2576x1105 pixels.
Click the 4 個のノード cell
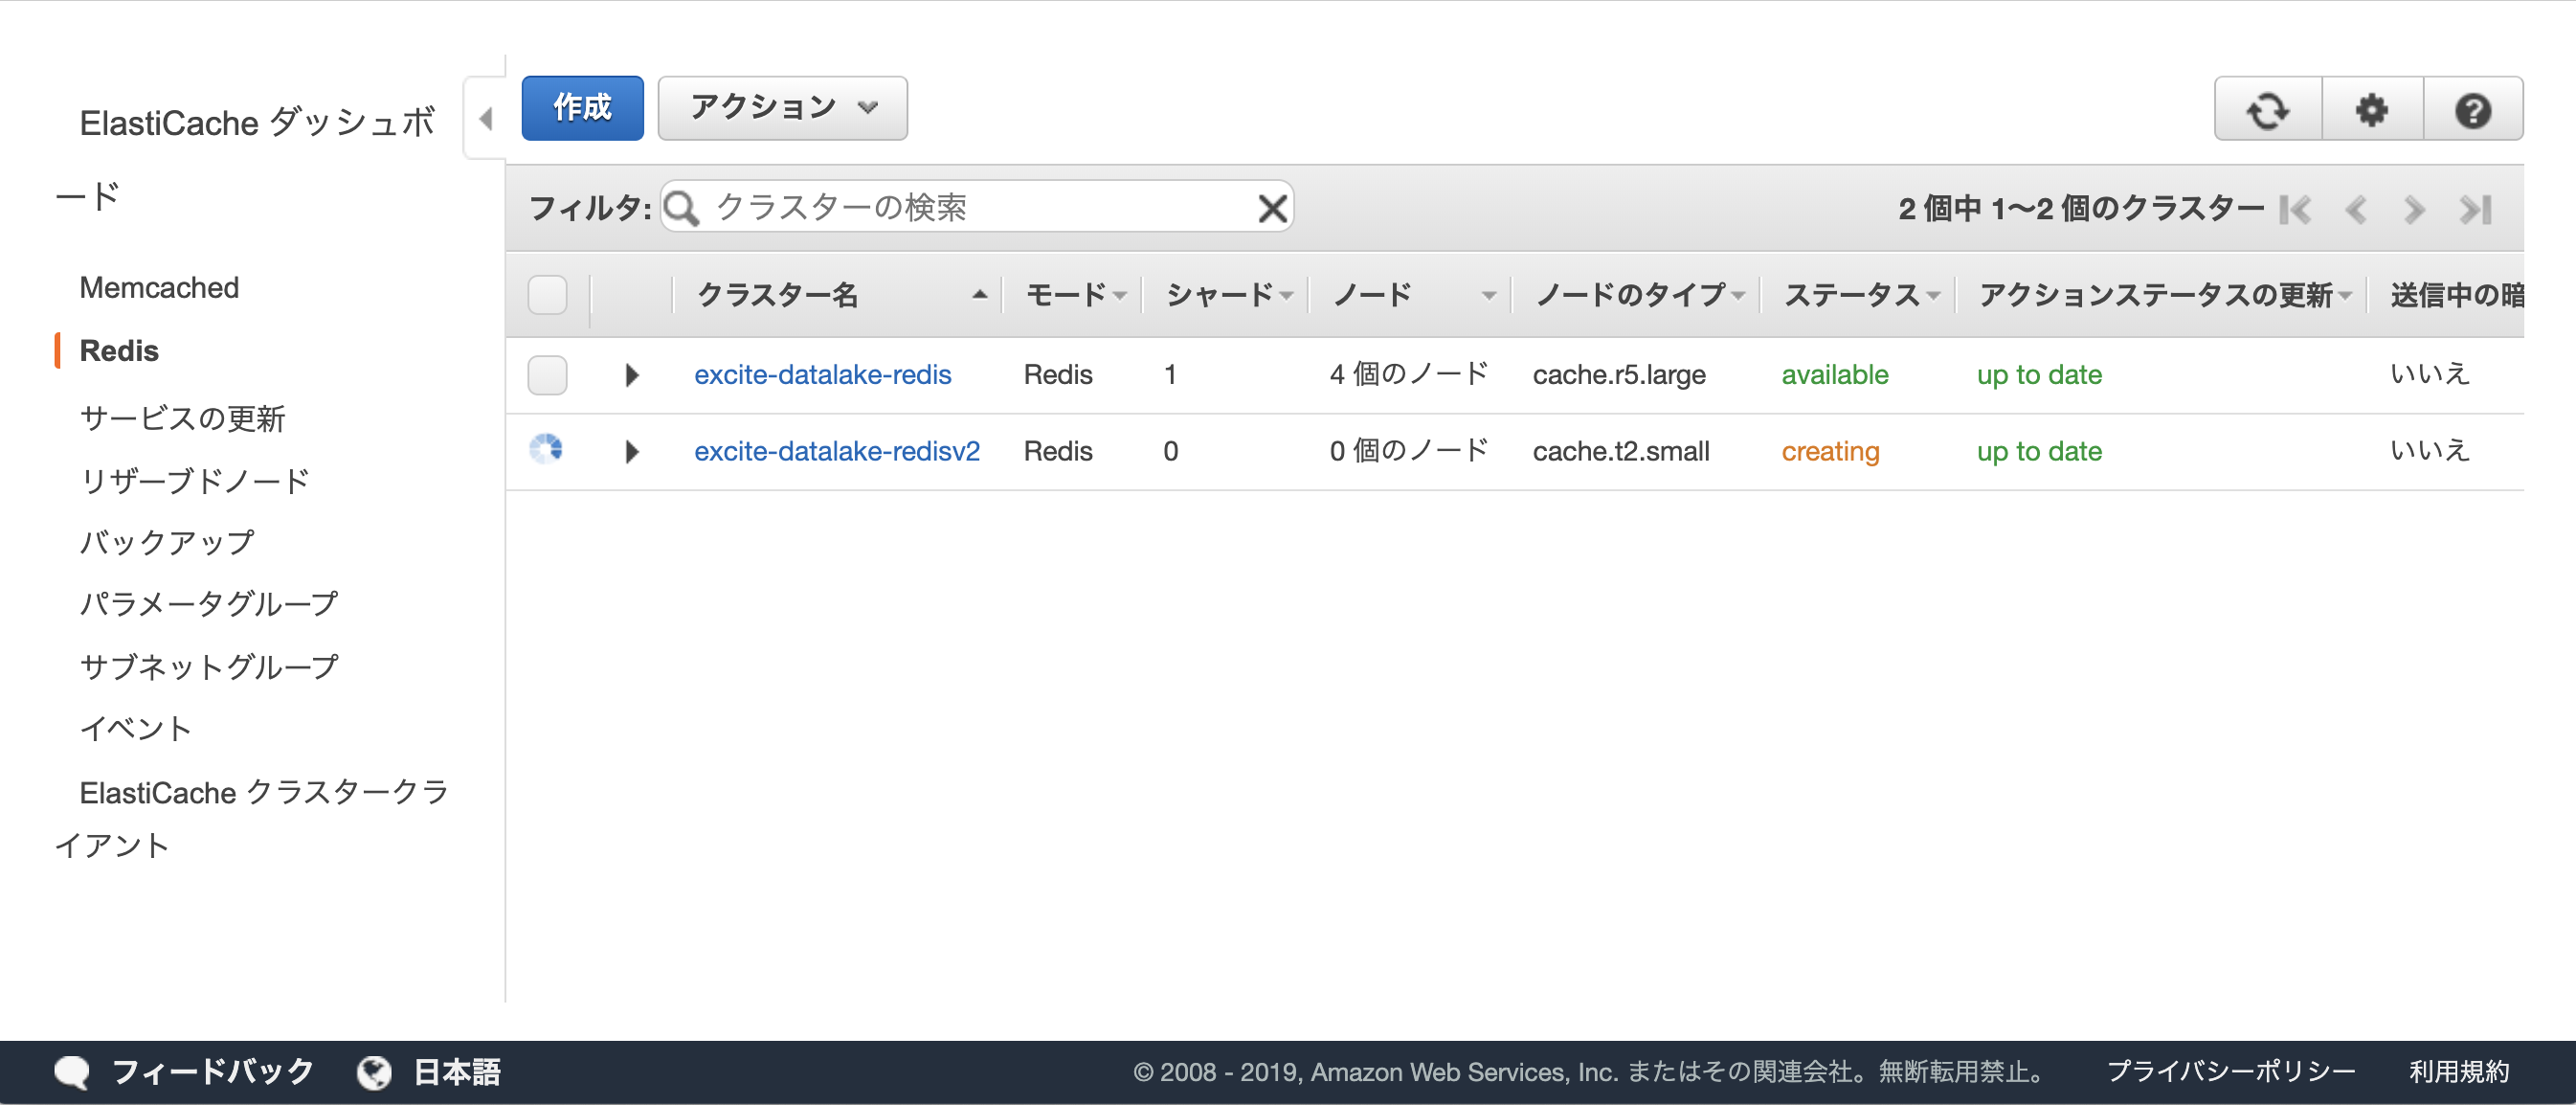pyautogui.click(x=1409, y=375)
